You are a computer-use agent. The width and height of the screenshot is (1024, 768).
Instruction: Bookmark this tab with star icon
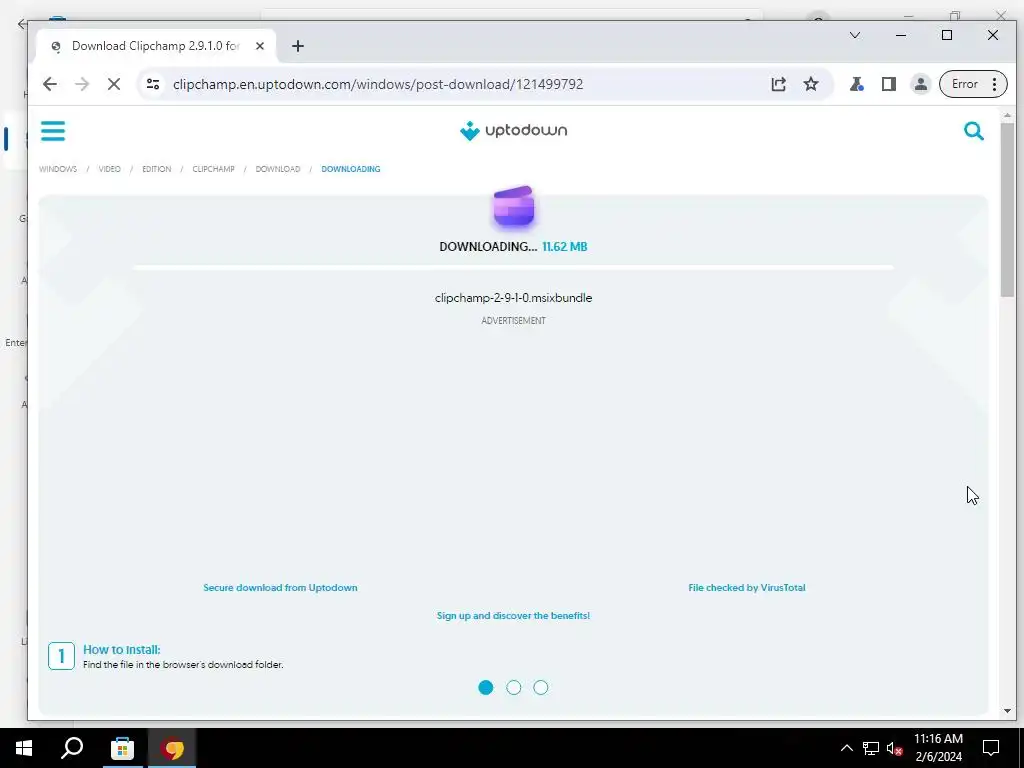click(811, 84)
